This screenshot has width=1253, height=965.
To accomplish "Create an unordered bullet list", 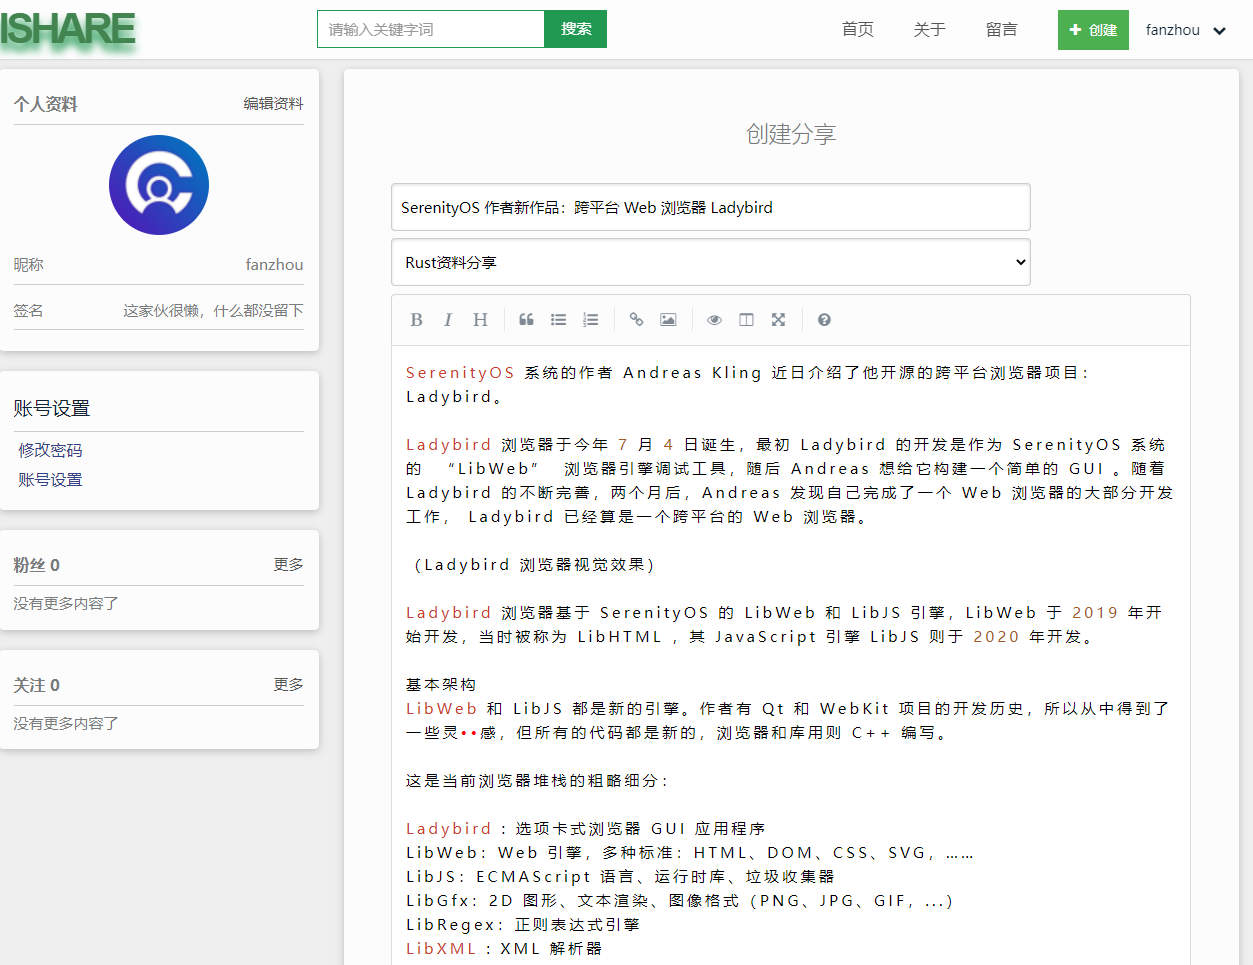I will click(558, 320).
